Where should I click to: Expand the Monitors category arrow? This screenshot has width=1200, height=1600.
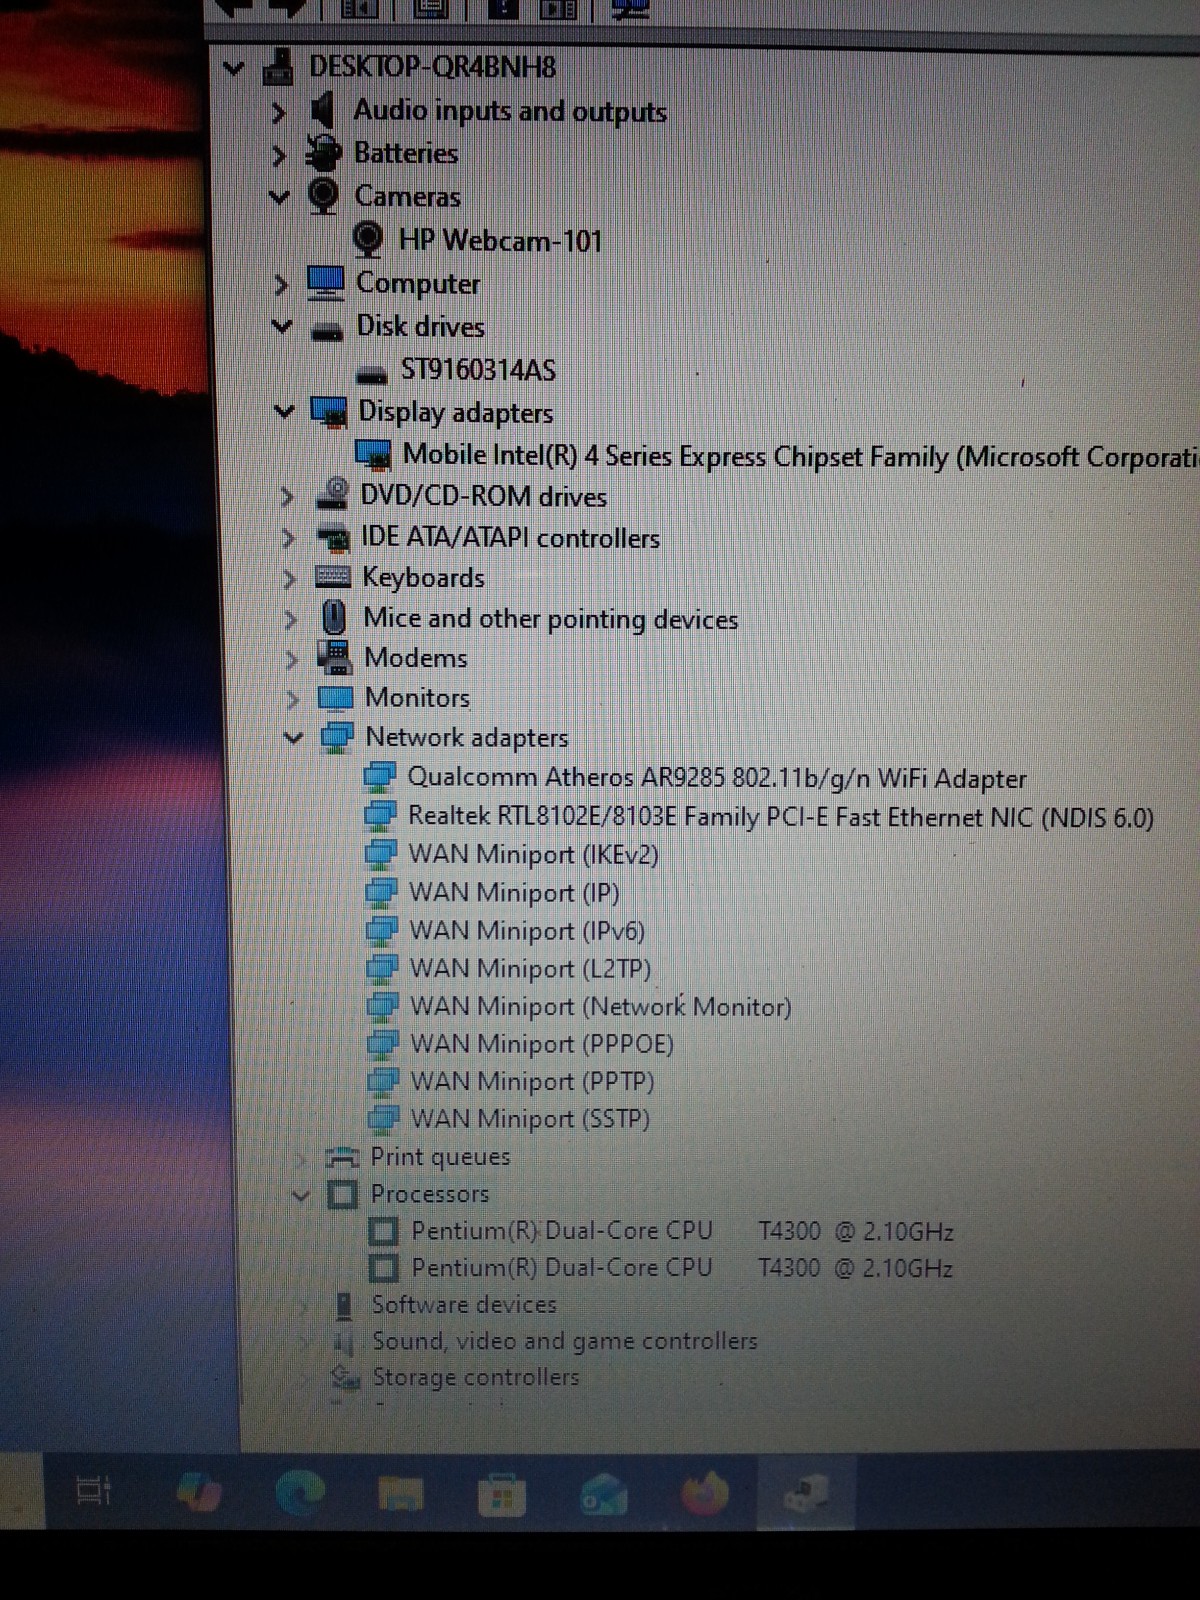[x=293, y=698]
